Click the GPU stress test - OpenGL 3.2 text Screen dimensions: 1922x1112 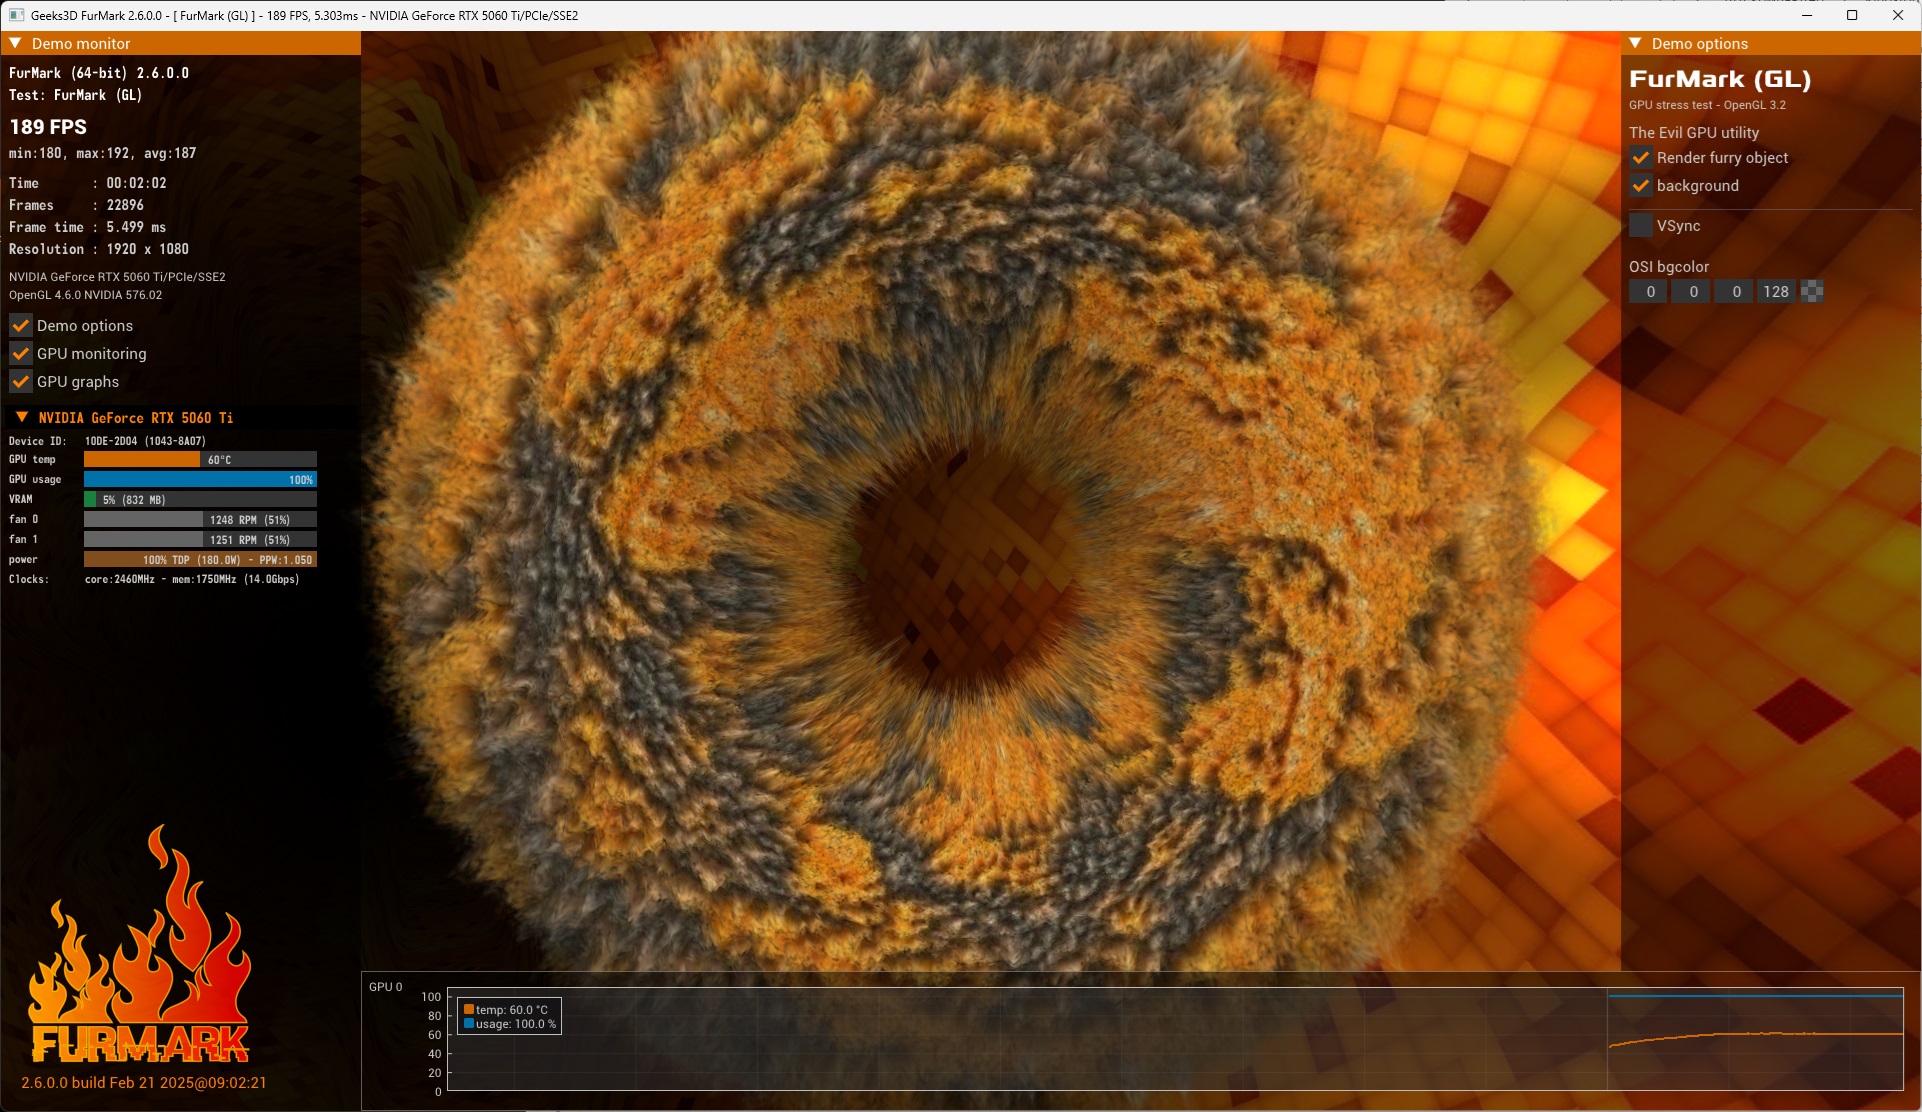(x=1707, y=105)
